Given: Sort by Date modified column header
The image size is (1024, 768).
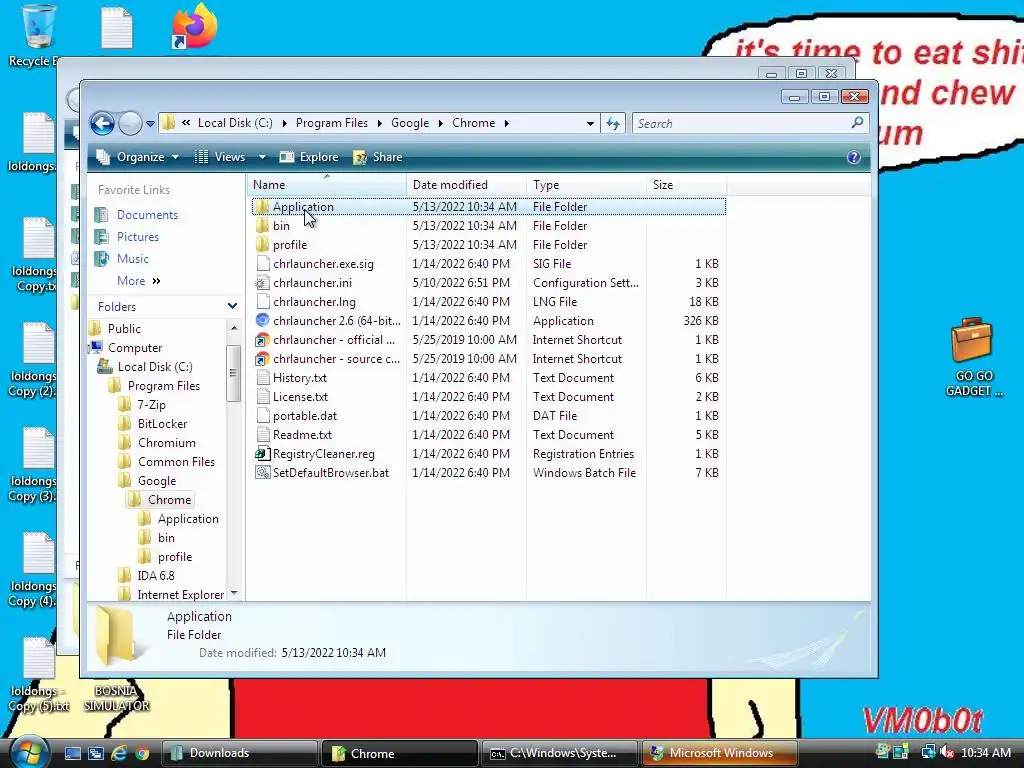Looking at the screenshot, I should (x=466, y=185).
